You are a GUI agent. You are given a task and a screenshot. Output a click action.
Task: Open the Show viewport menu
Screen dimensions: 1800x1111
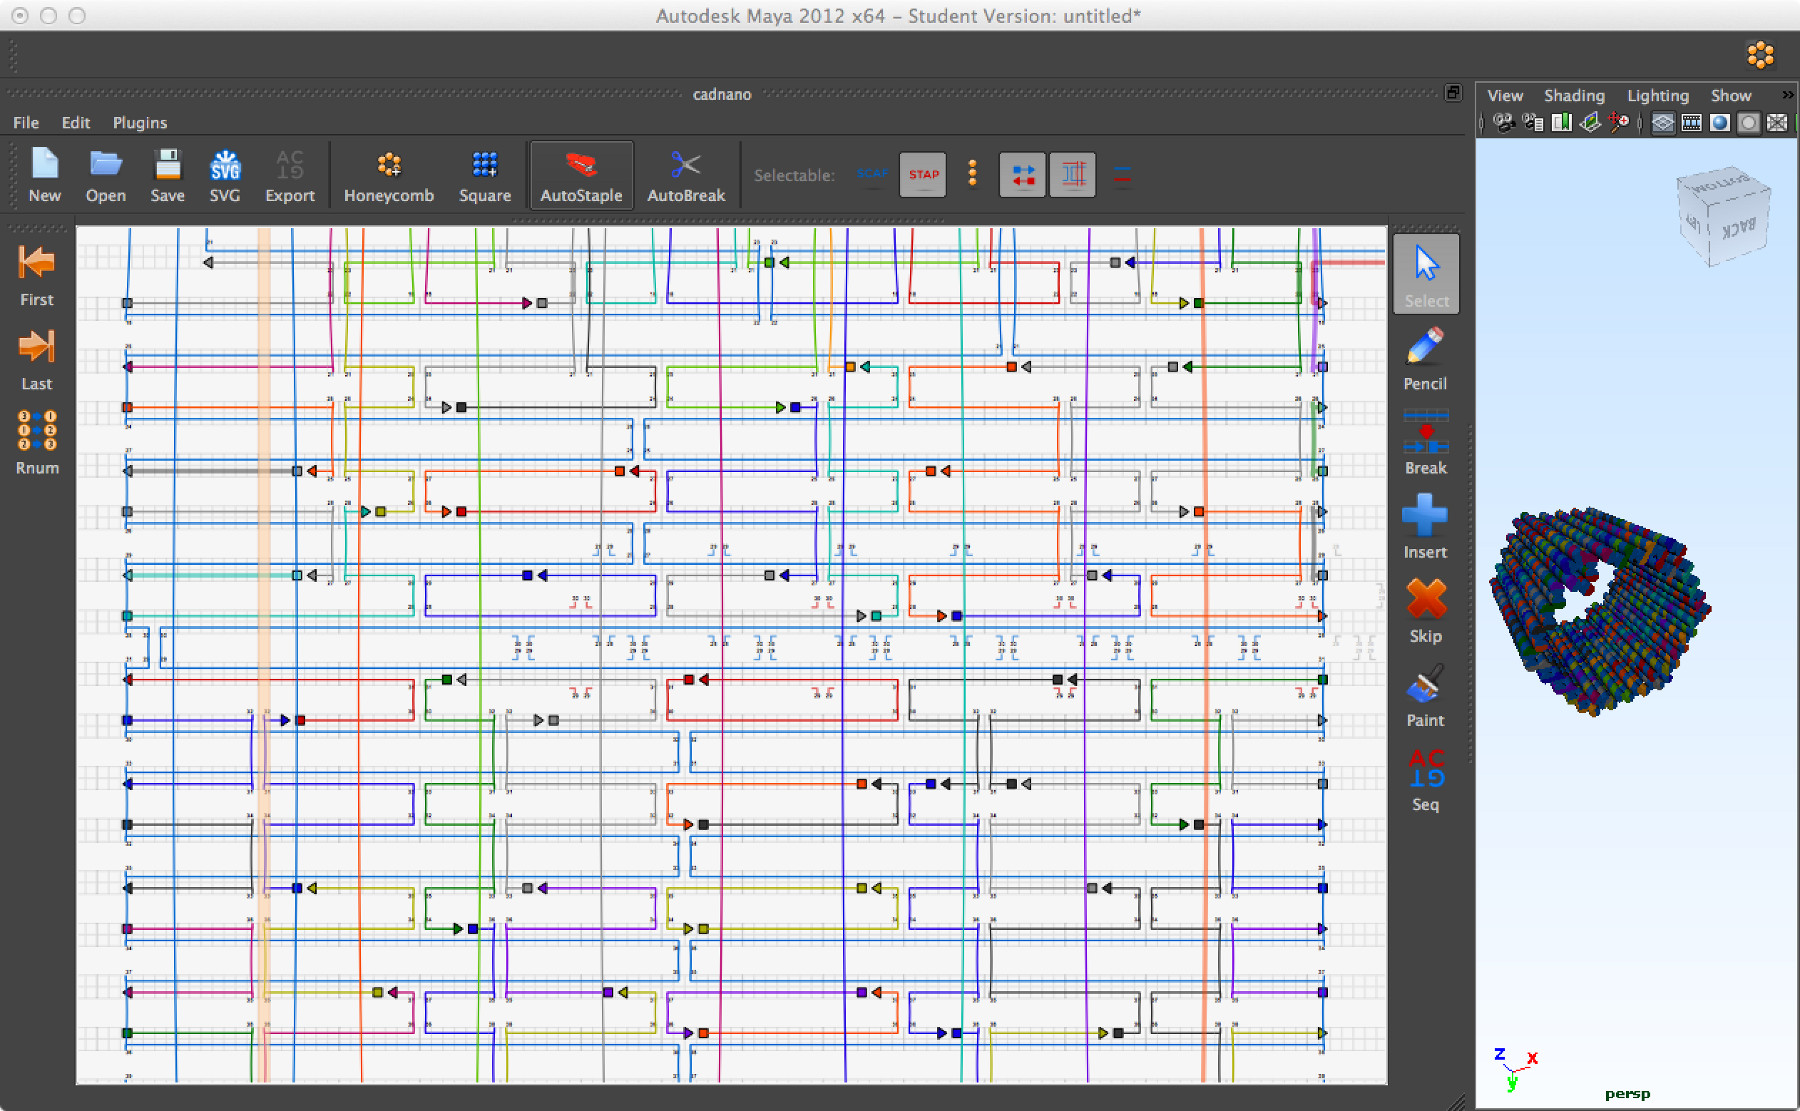pos(1730,96)
